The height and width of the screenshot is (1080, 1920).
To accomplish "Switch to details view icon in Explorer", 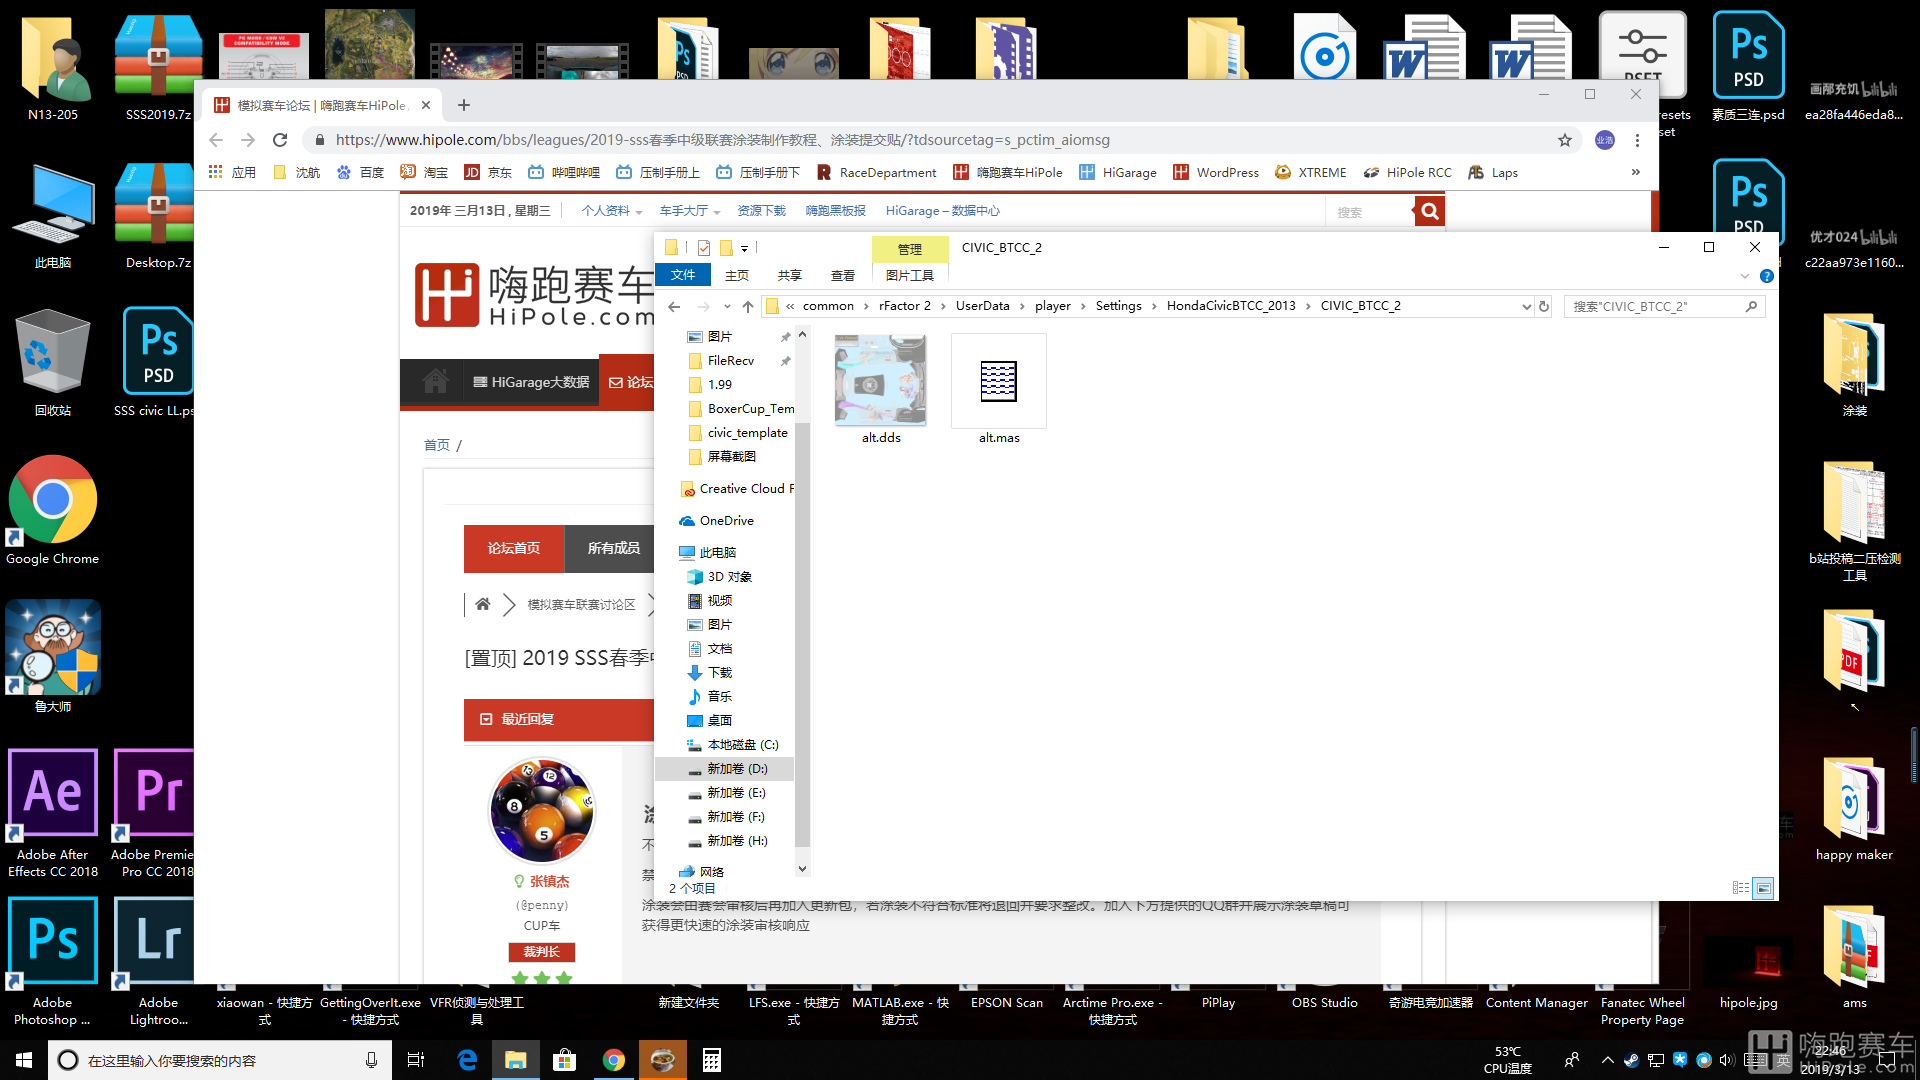I will point(1741,888).
